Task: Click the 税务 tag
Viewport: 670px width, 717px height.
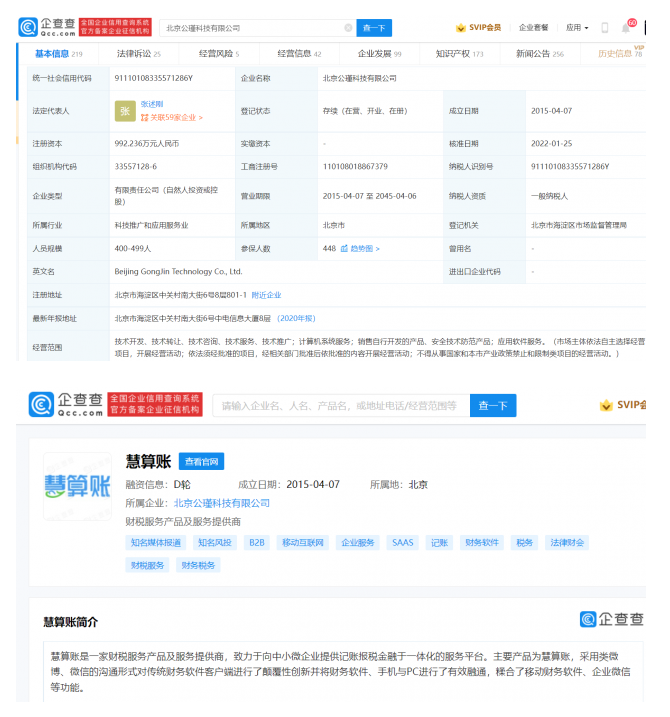Action: (x=524, y=542)
